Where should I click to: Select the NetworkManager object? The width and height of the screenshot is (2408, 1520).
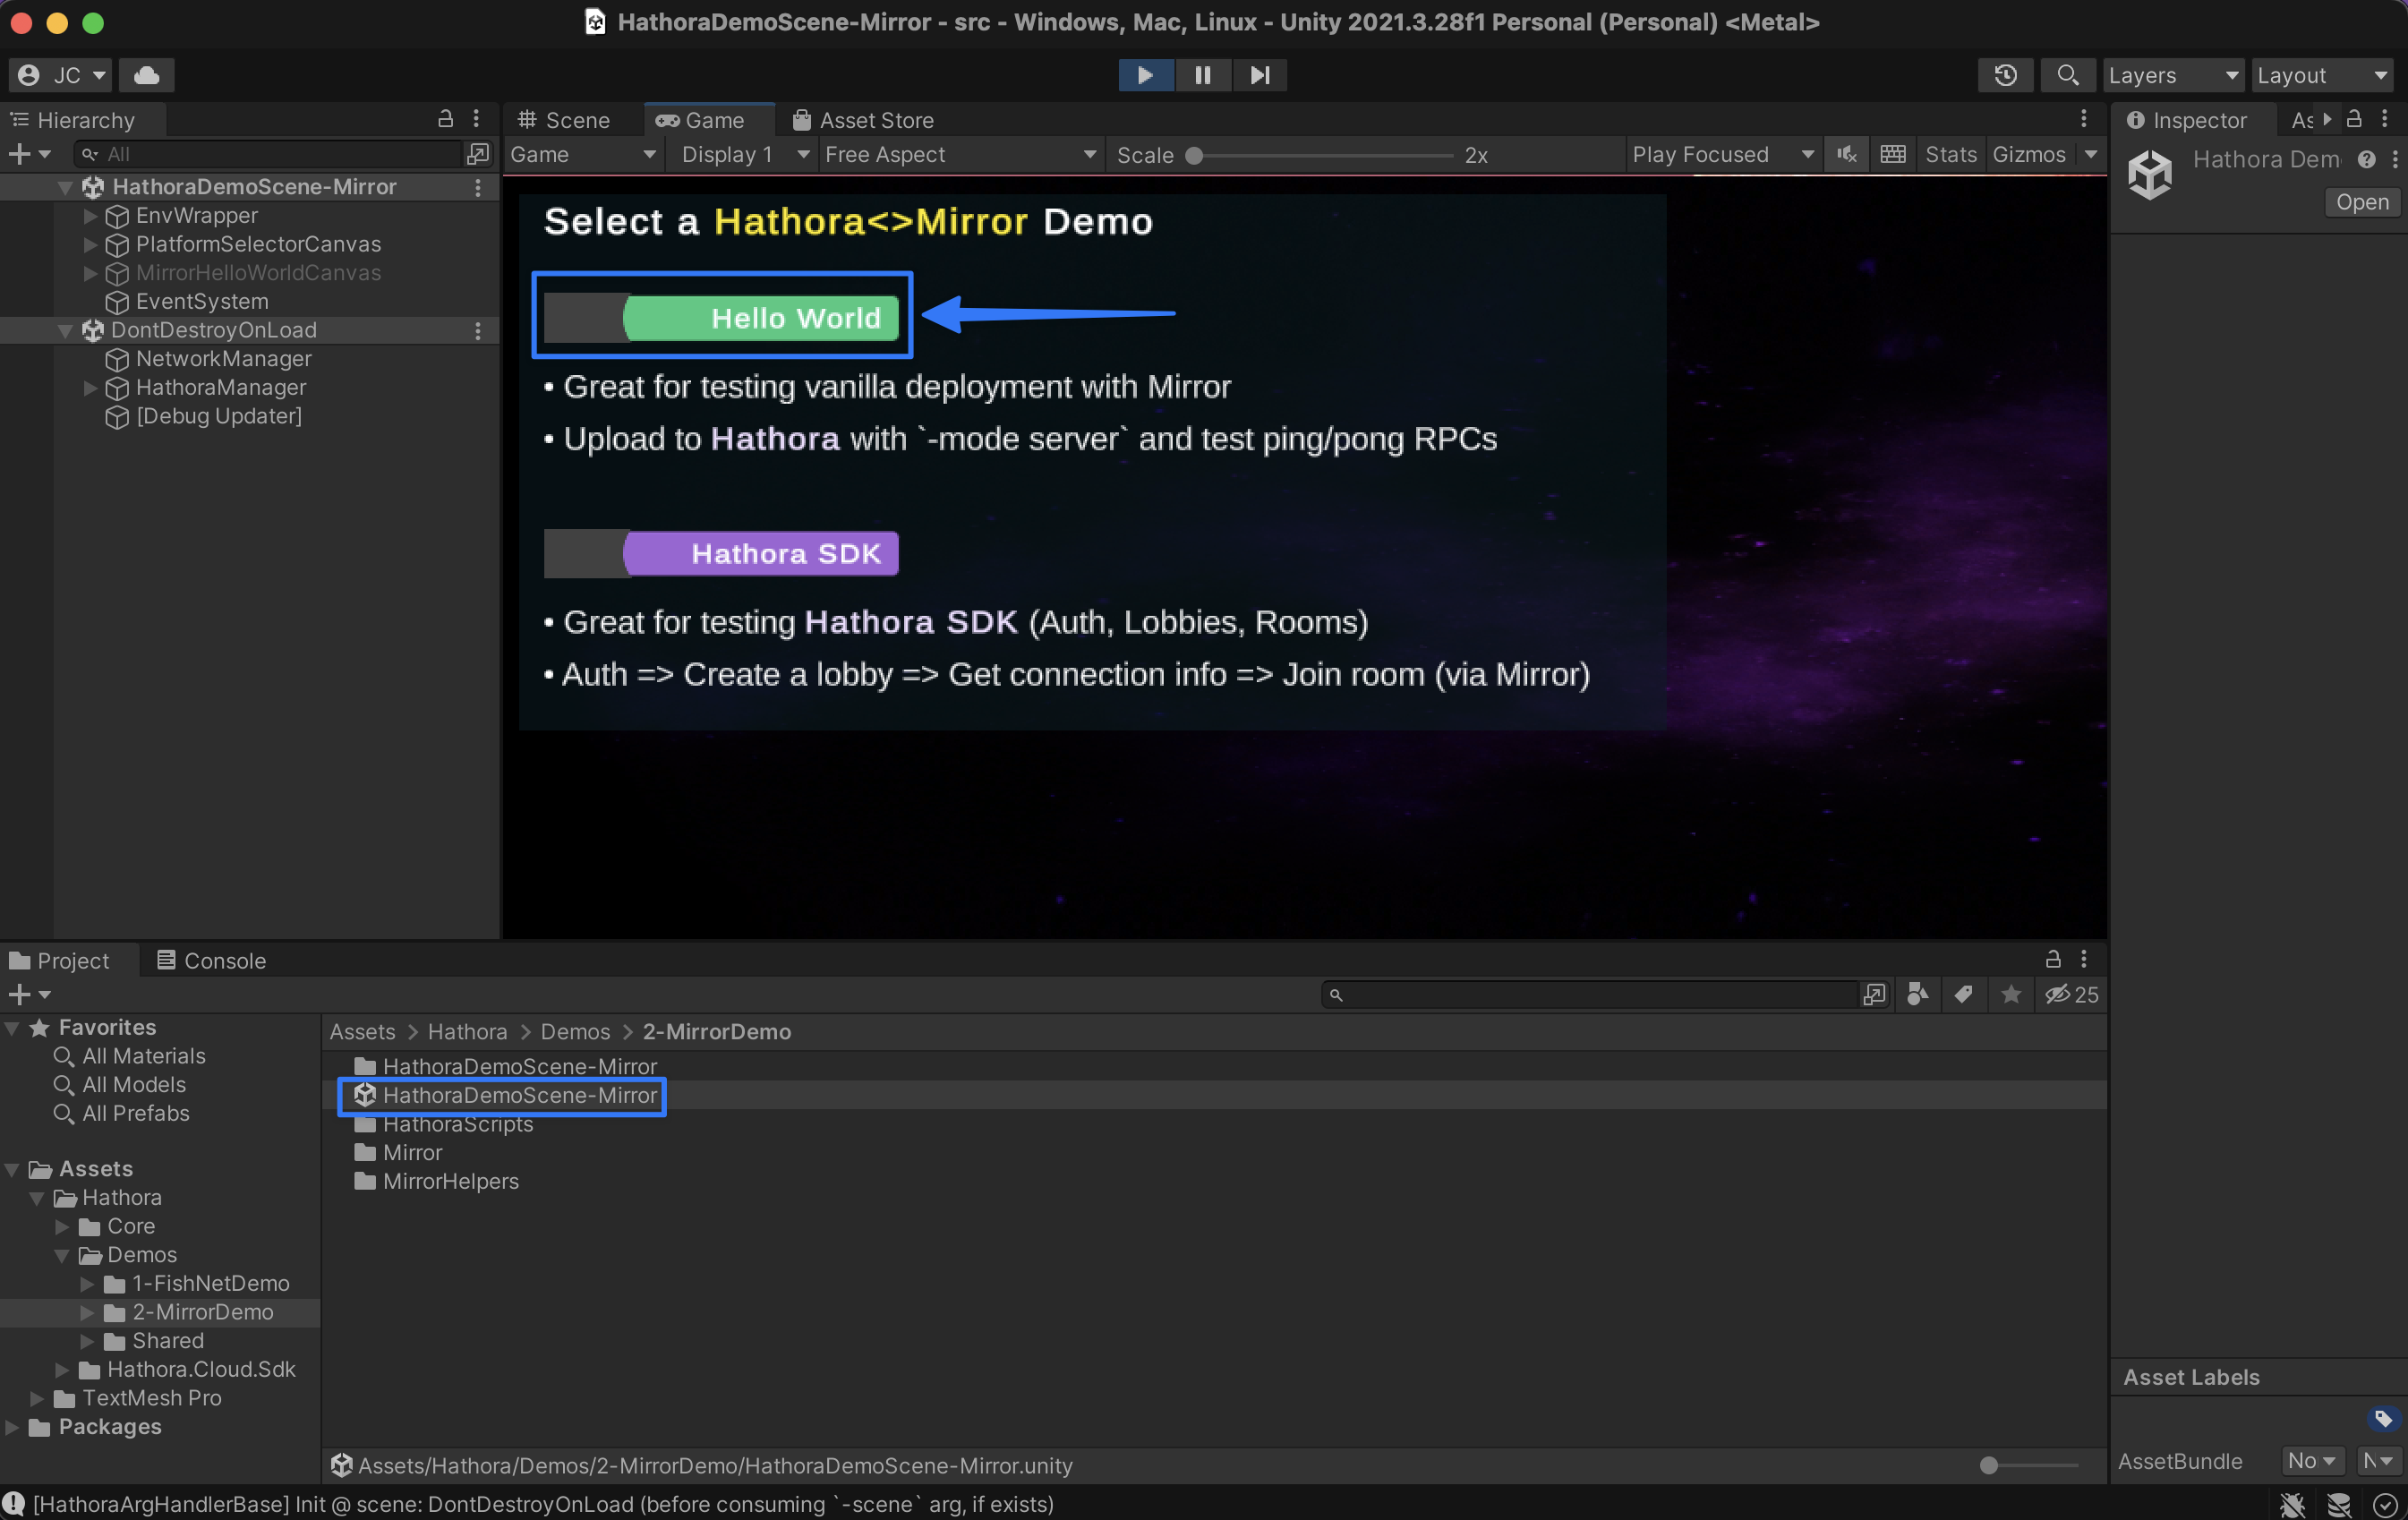coord(223,359)
